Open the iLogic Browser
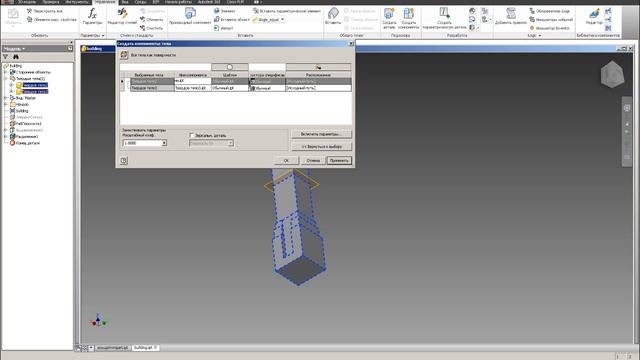Image resolution: width=640 pixels, height=360 pixels. [x=549, y=11]
